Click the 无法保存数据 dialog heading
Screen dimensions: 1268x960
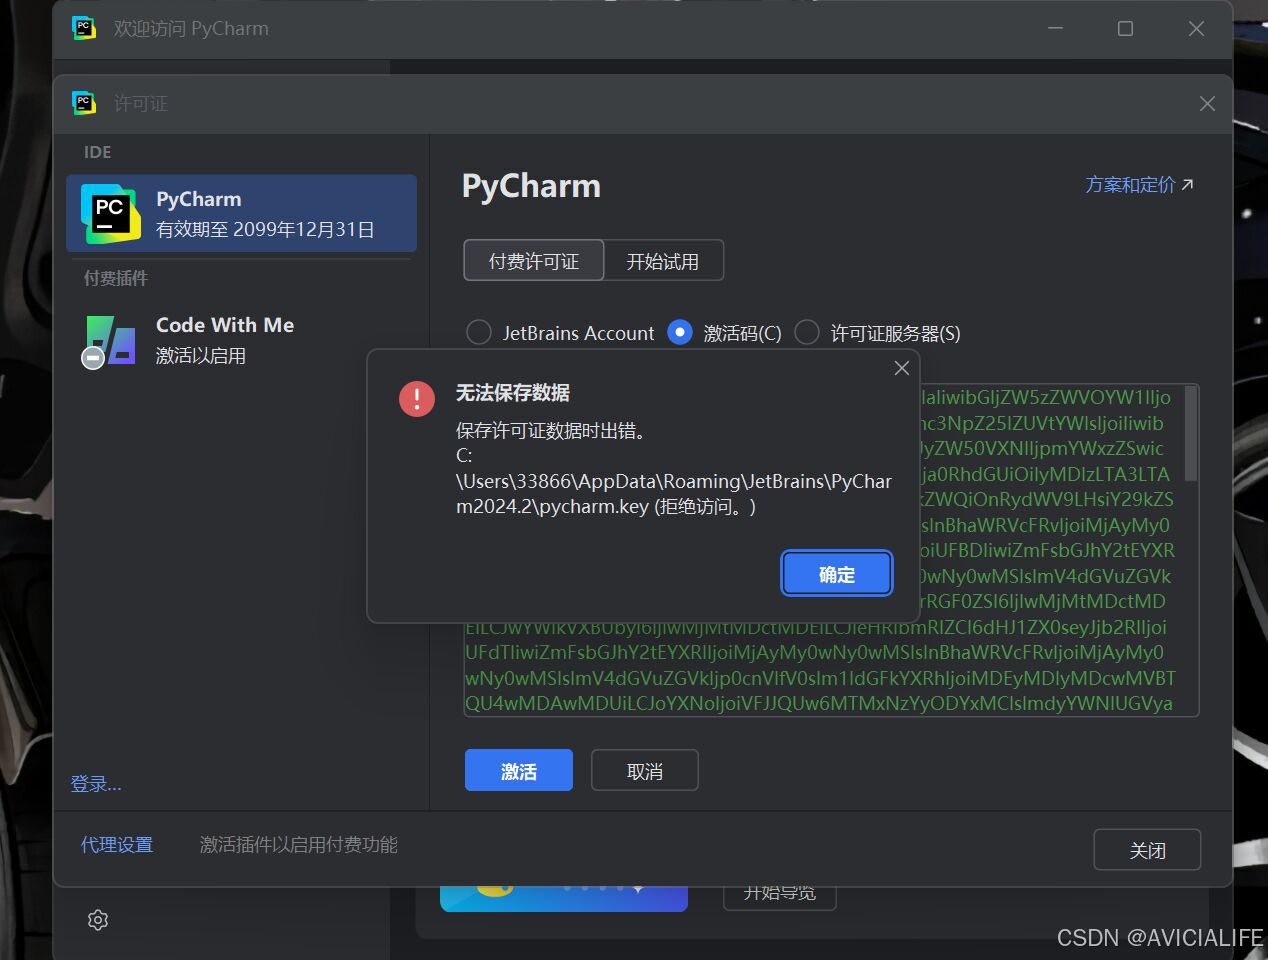(513, 392)
